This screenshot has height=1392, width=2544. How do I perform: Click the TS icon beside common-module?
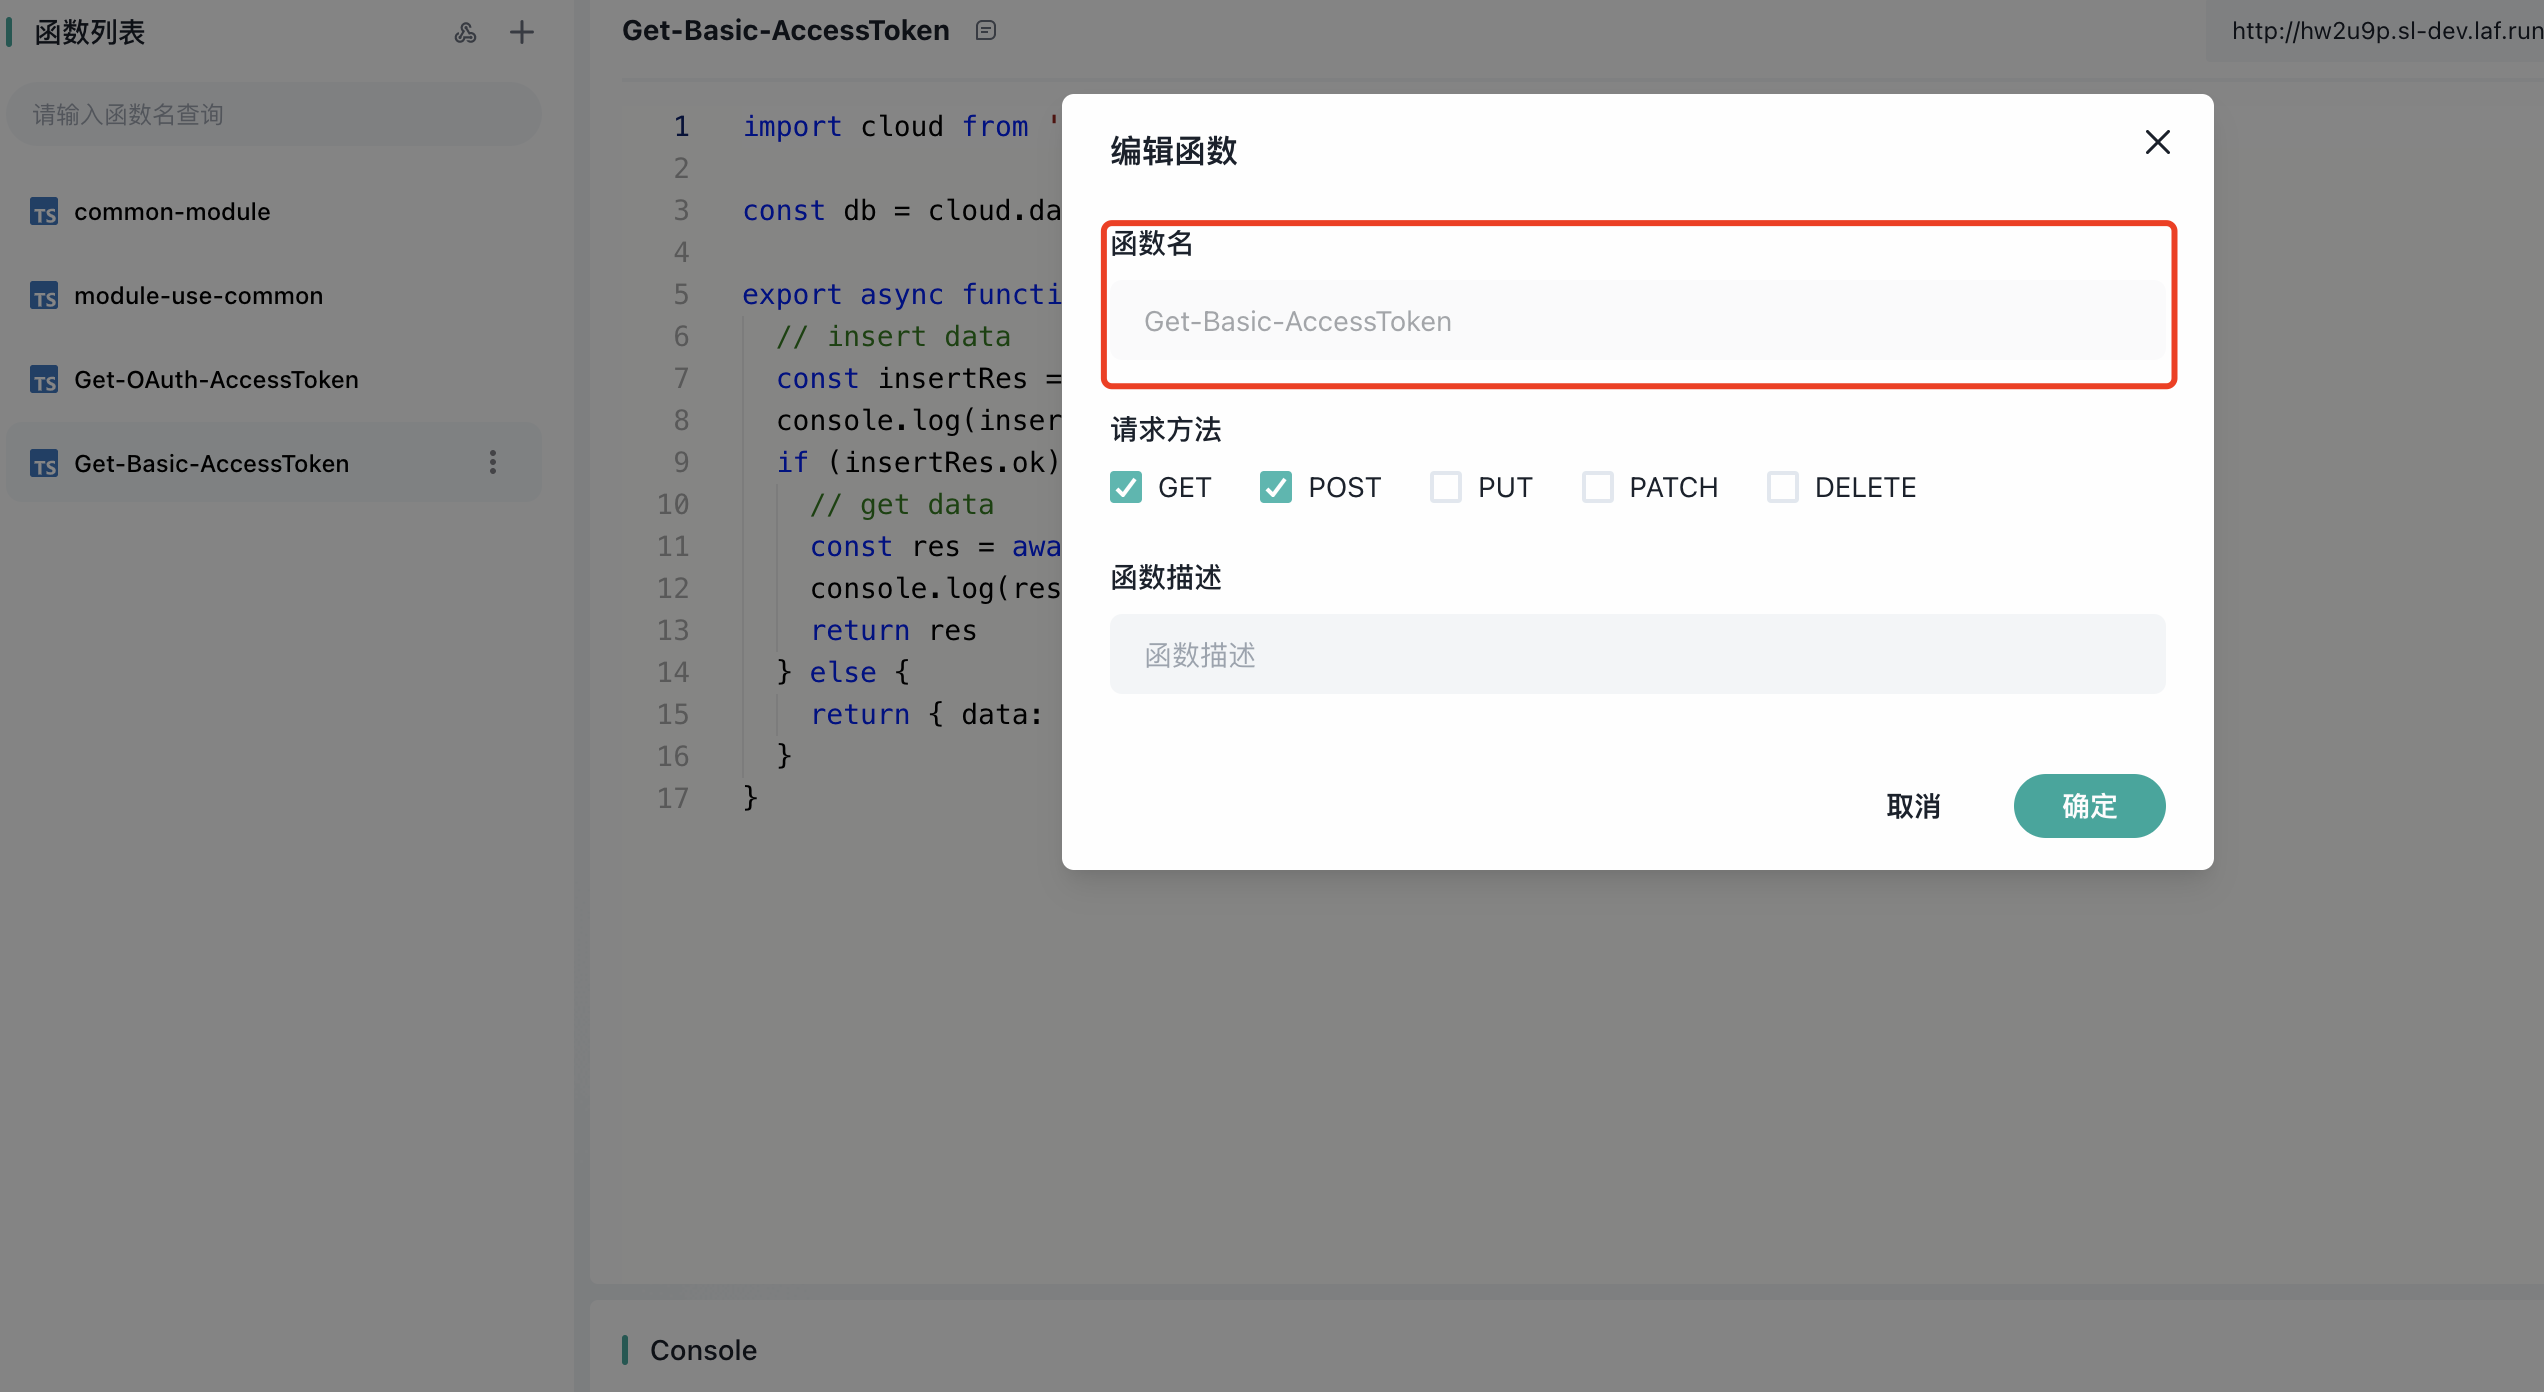(43, 211)
